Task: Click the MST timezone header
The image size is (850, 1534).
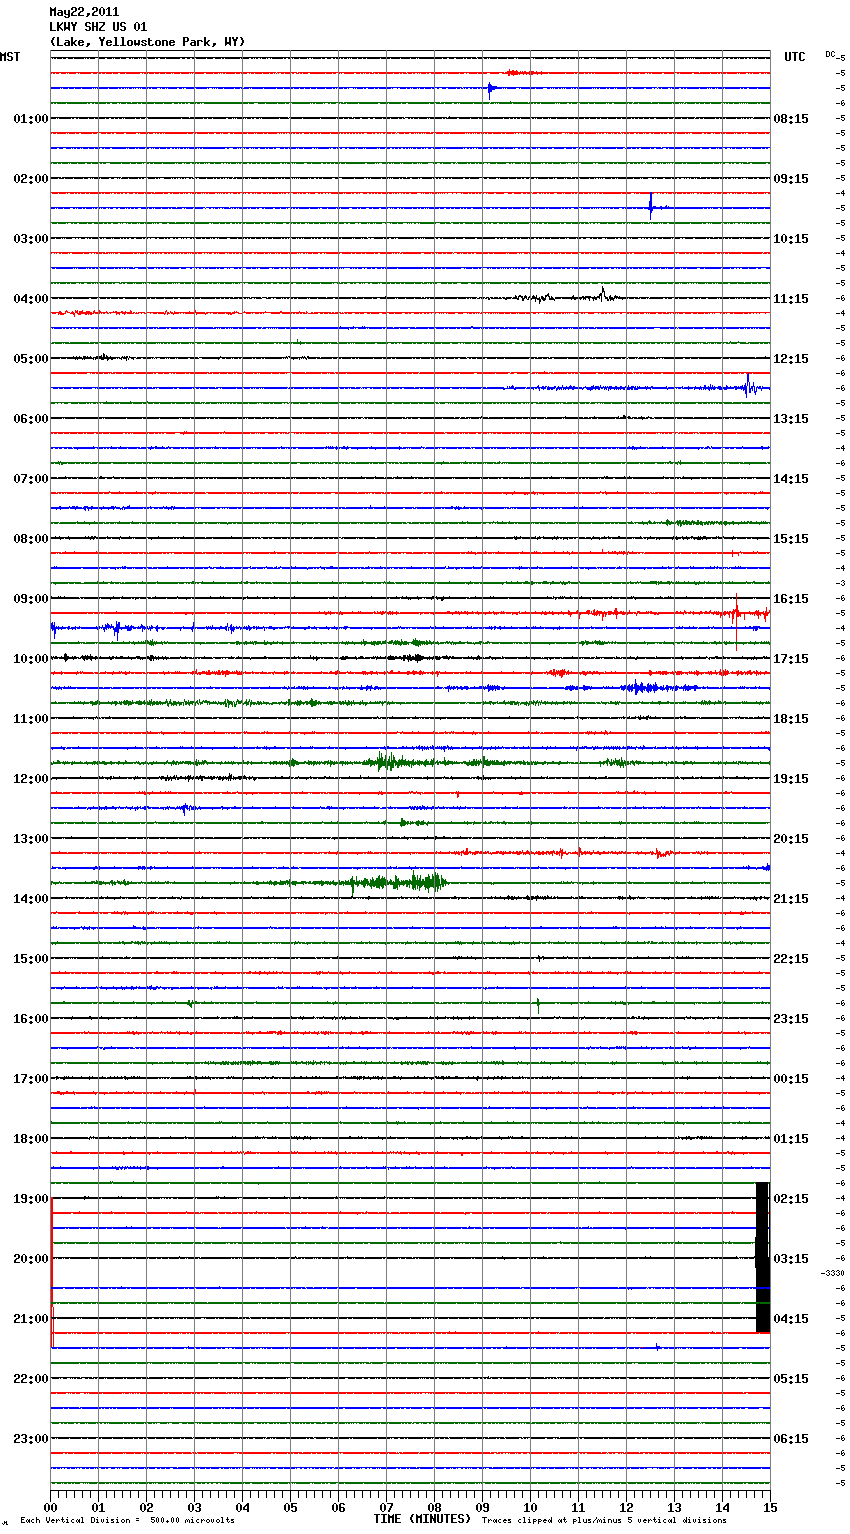Action: 10,57
